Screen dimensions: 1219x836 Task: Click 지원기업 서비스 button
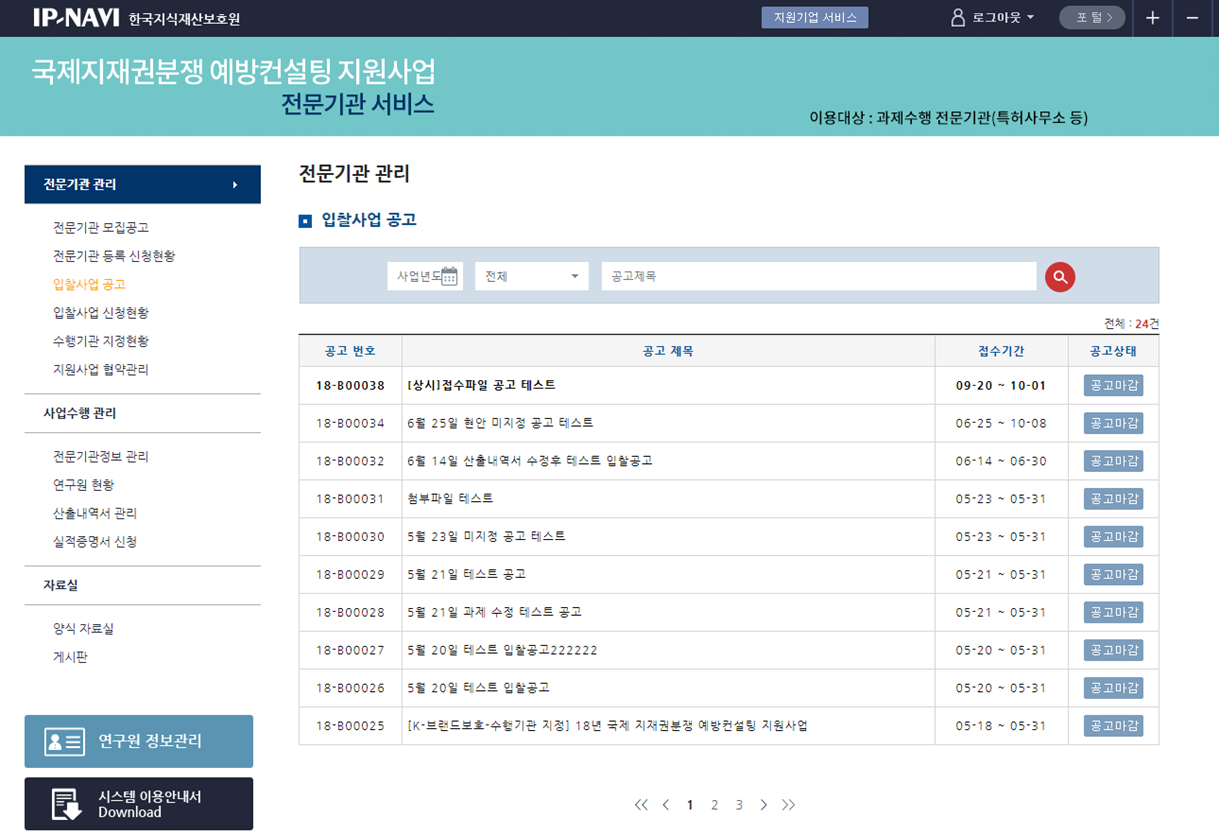[x=815, y=18]
